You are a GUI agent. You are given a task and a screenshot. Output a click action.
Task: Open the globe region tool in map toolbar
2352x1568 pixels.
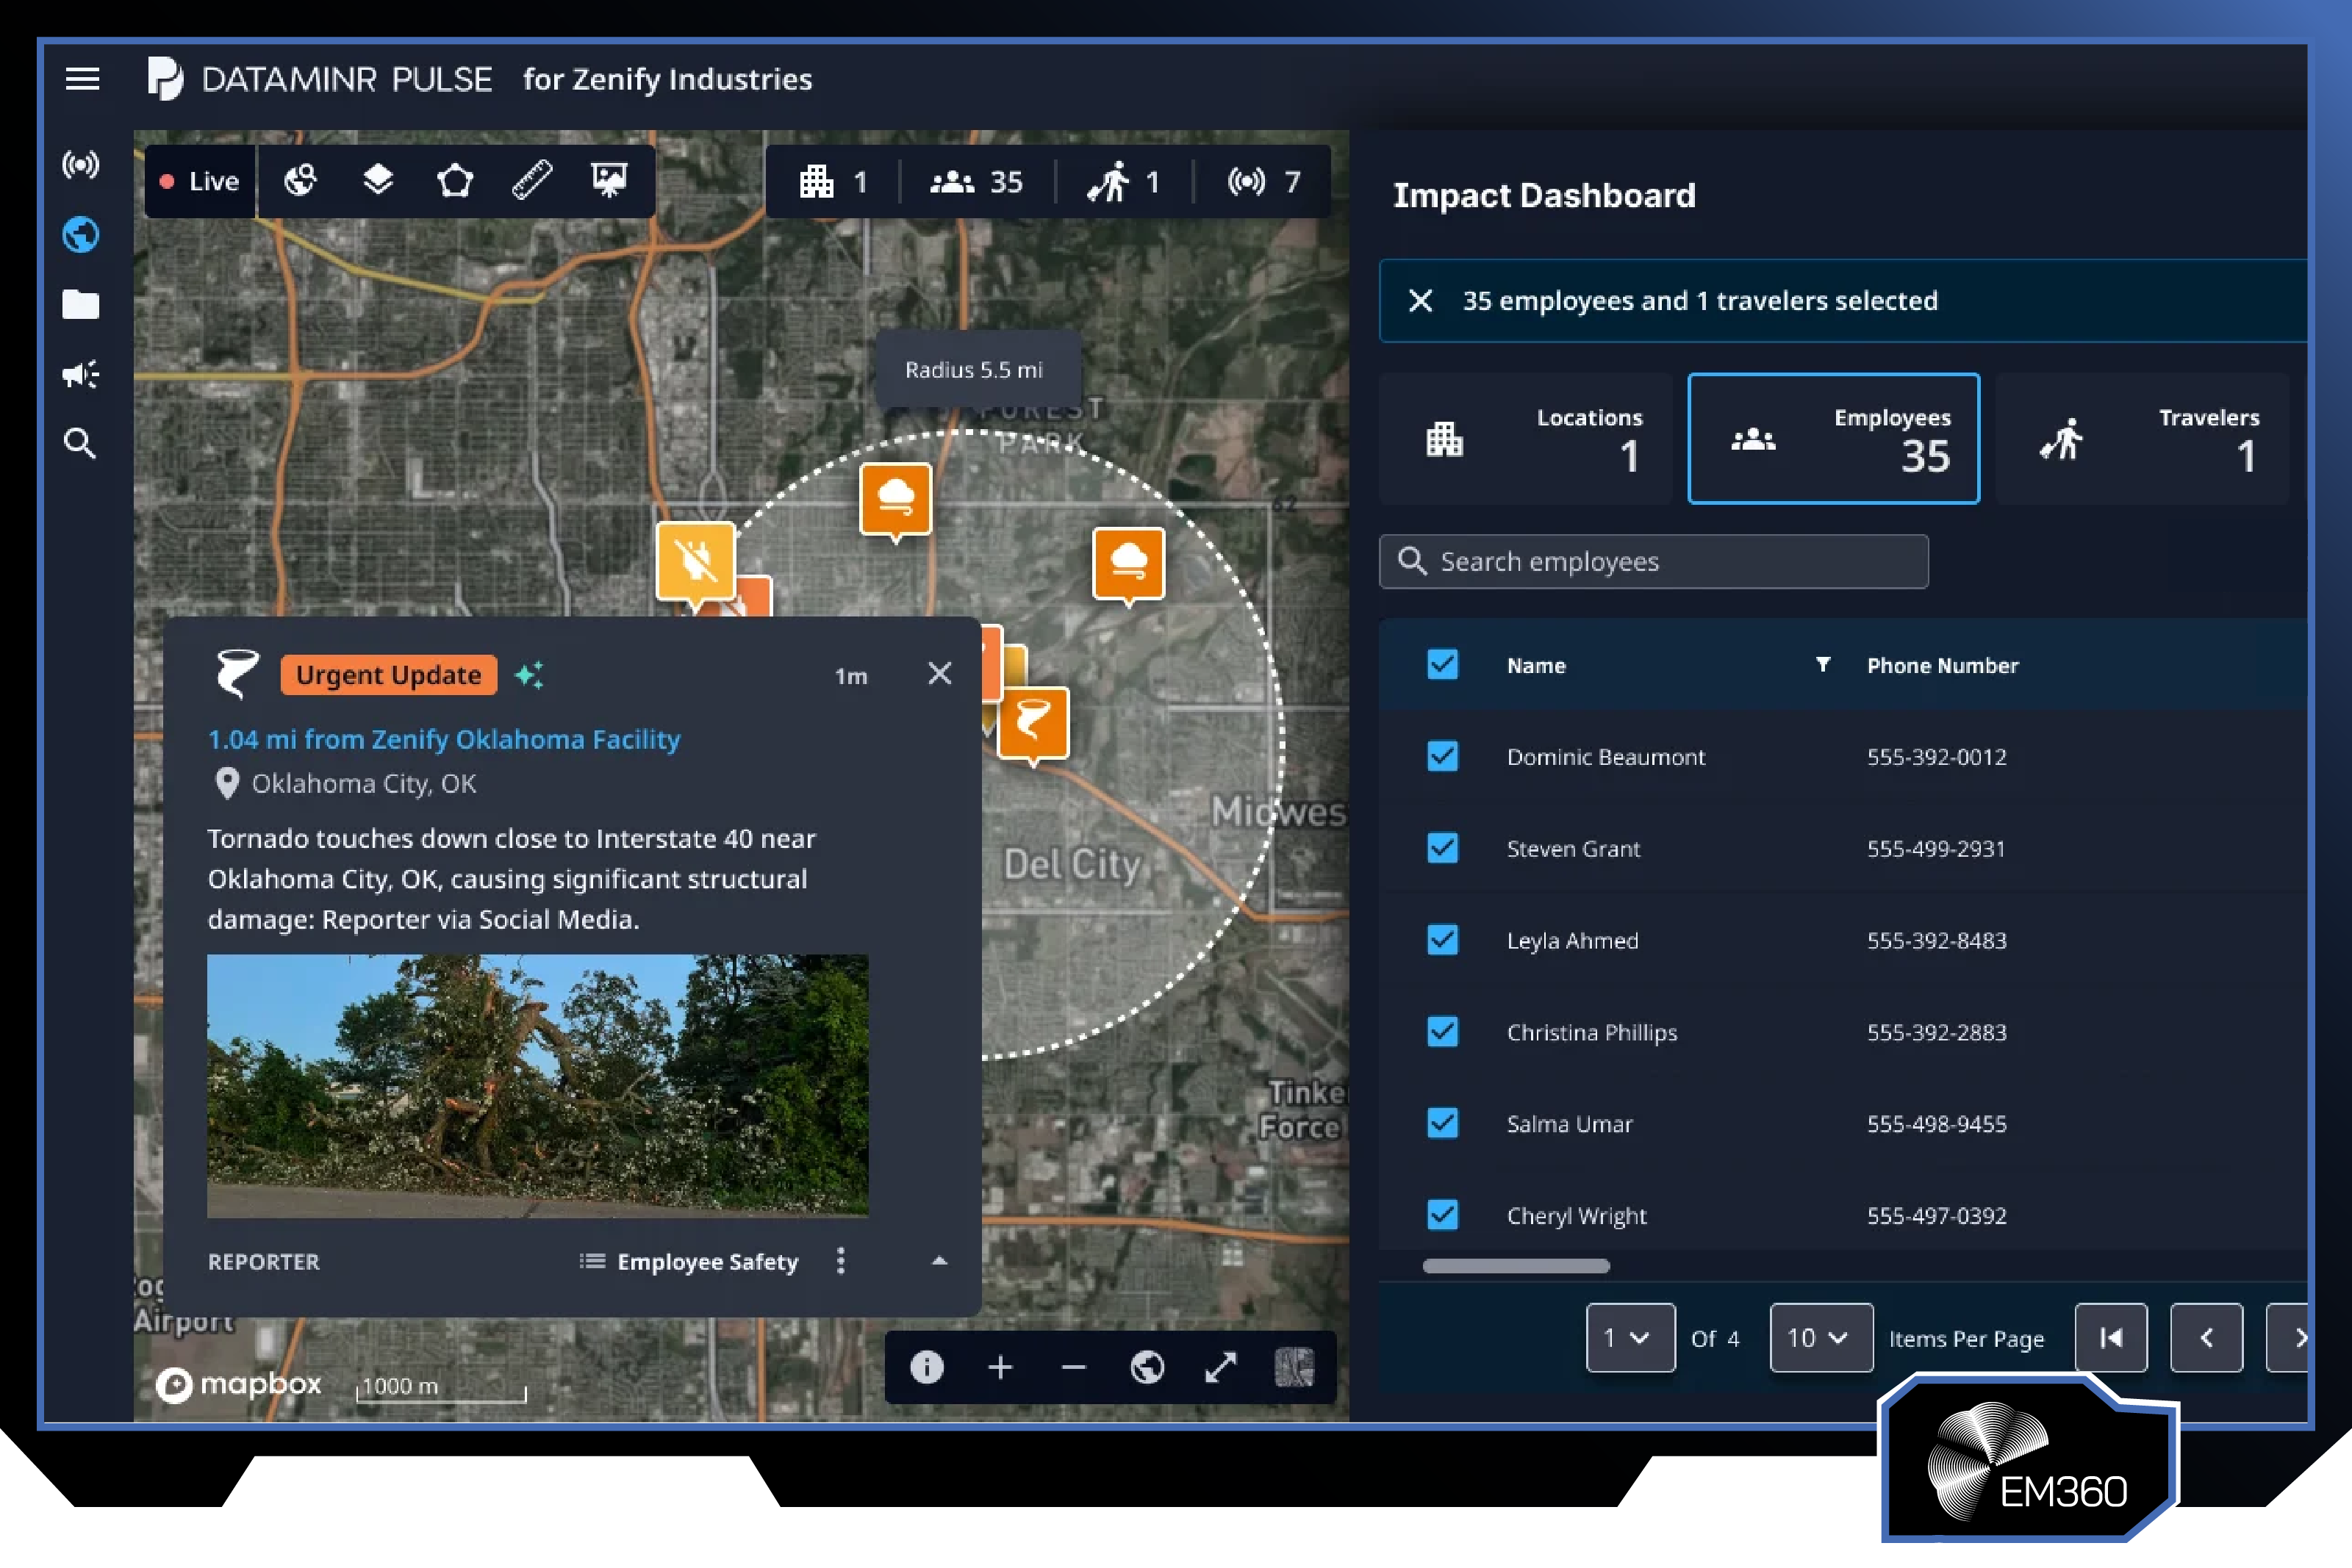tap(301, 181)
